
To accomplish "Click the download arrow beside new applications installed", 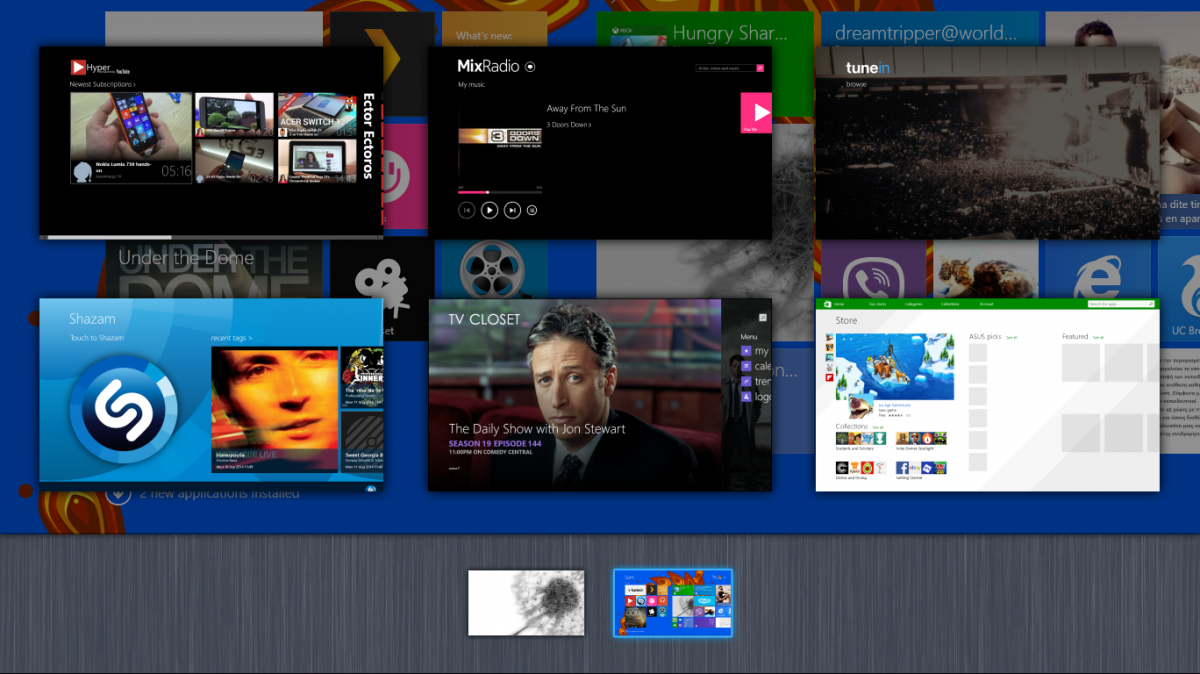I will click(118, 494).
